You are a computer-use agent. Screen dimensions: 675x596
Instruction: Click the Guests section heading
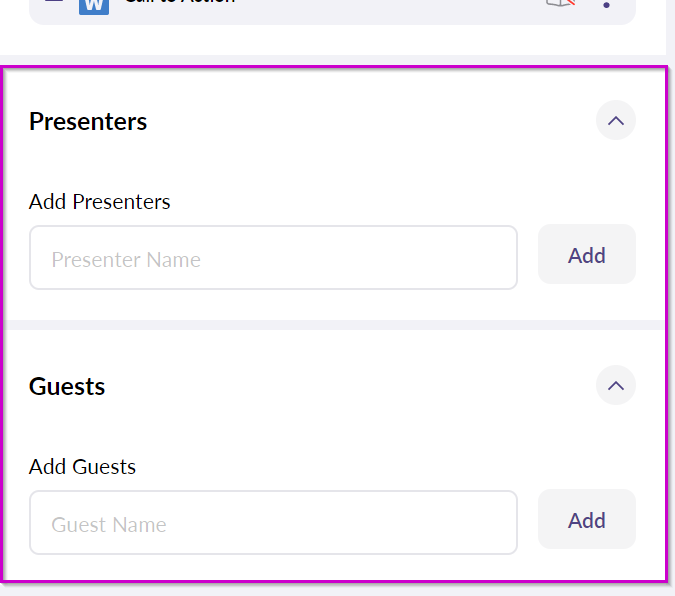tap(67, 386)
